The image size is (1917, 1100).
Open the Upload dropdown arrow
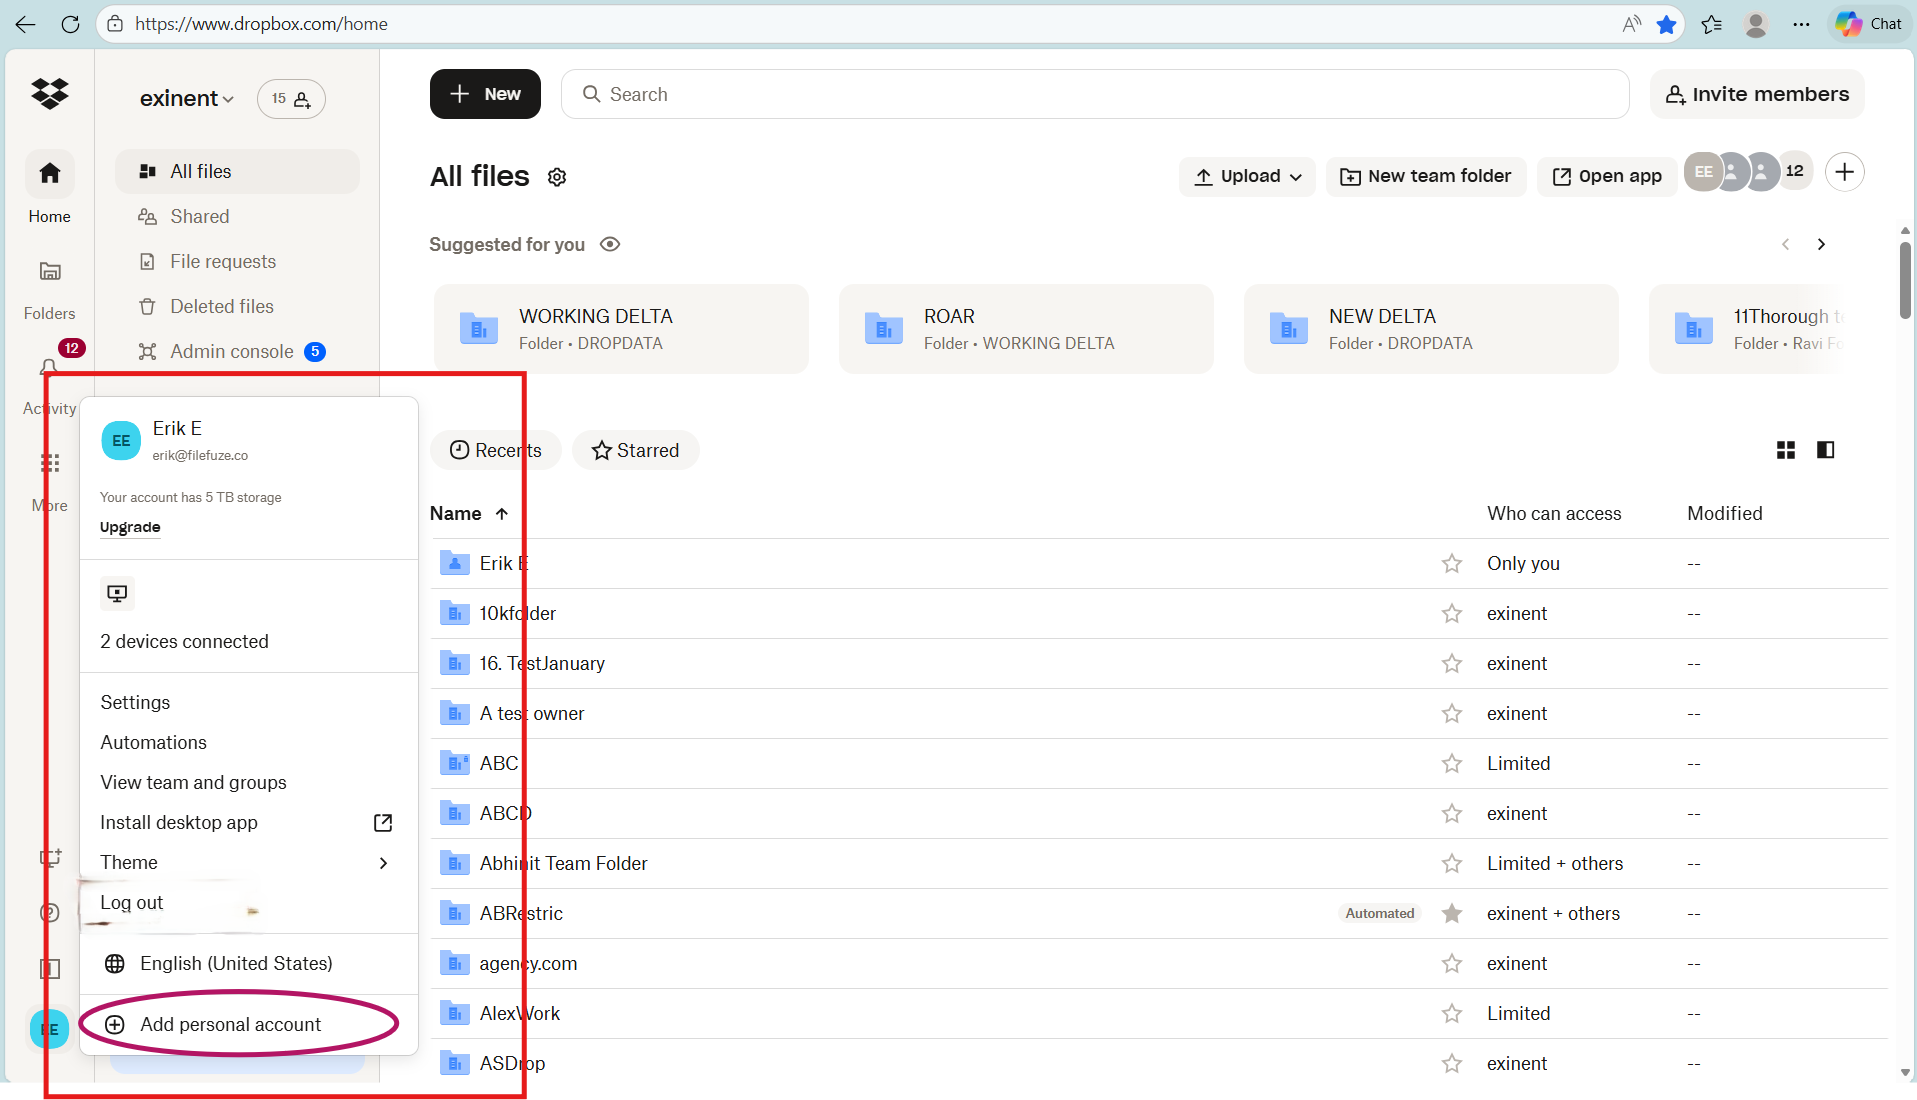[x=1297, y=176]
